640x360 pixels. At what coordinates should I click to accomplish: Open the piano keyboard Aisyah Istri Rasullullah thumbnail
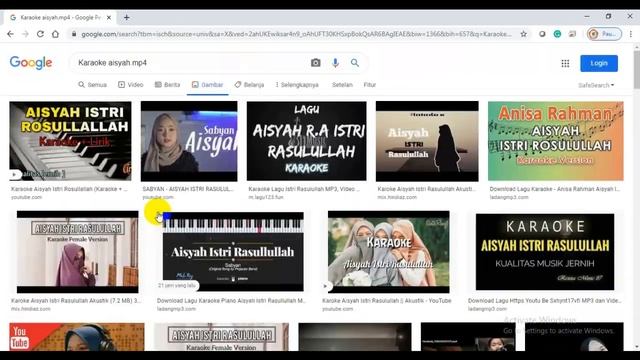click(x=233, y=251)
